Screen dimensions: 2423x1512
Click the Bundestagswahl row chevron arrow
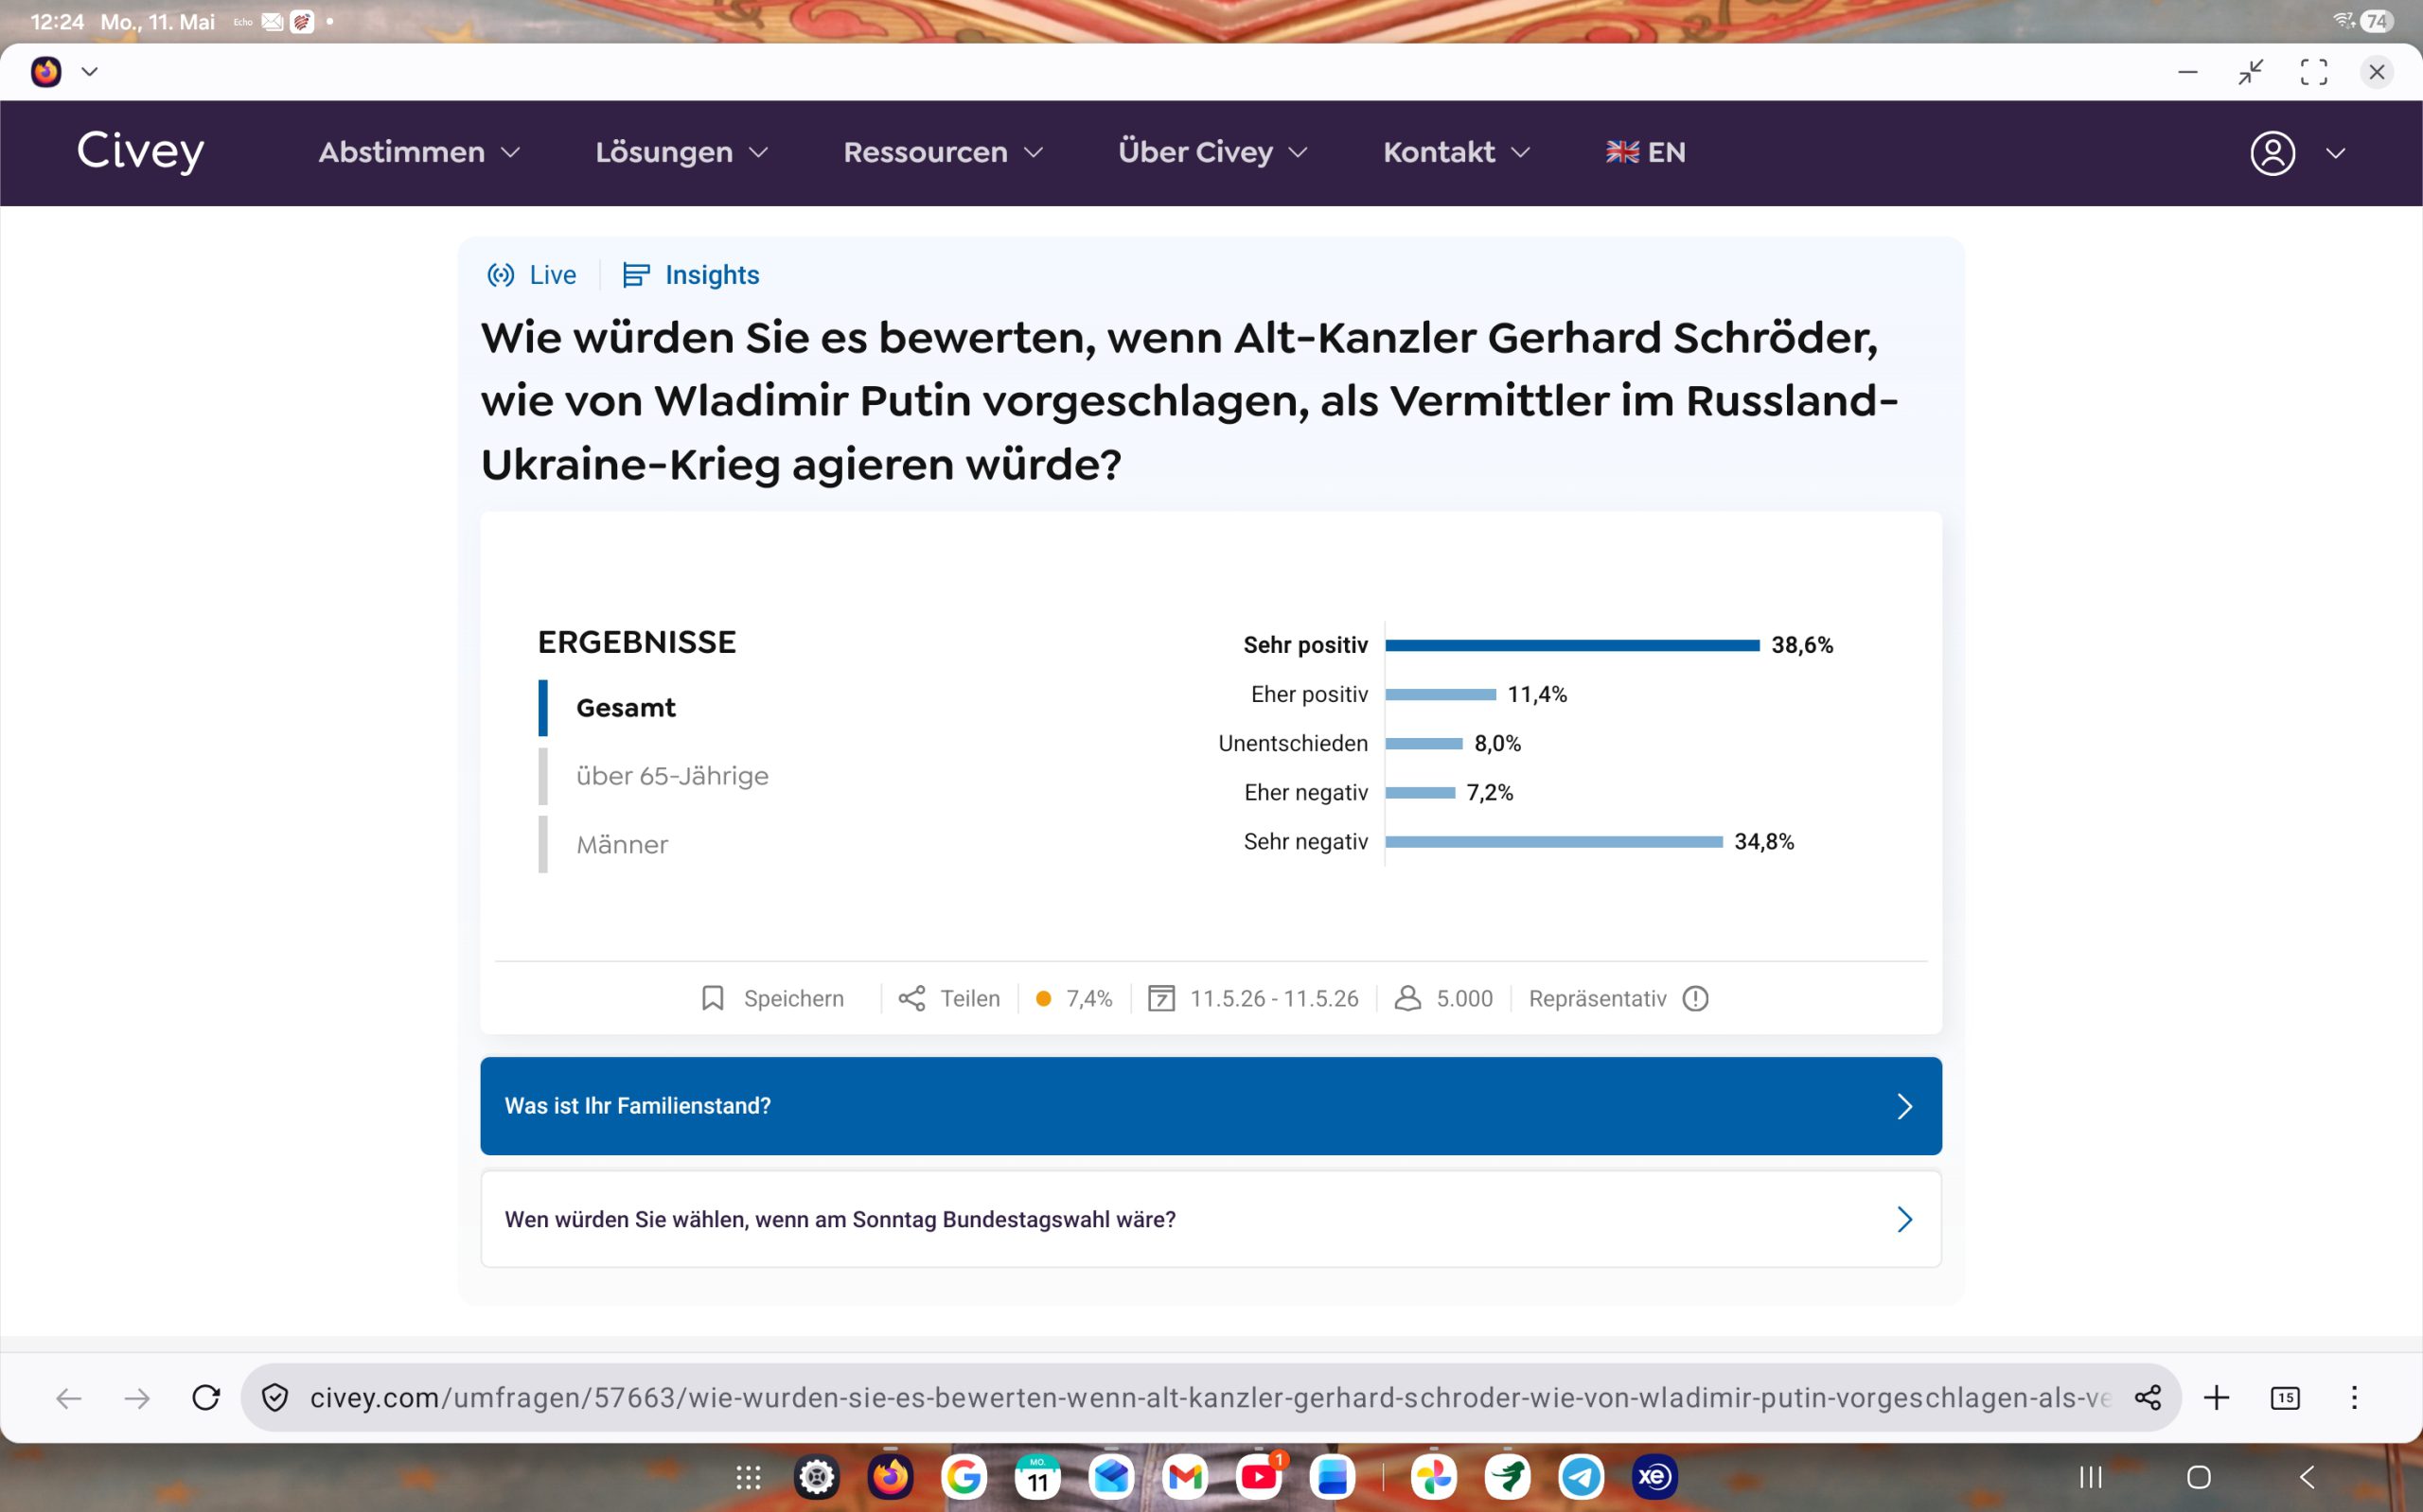click(x=1904, y=1219)
